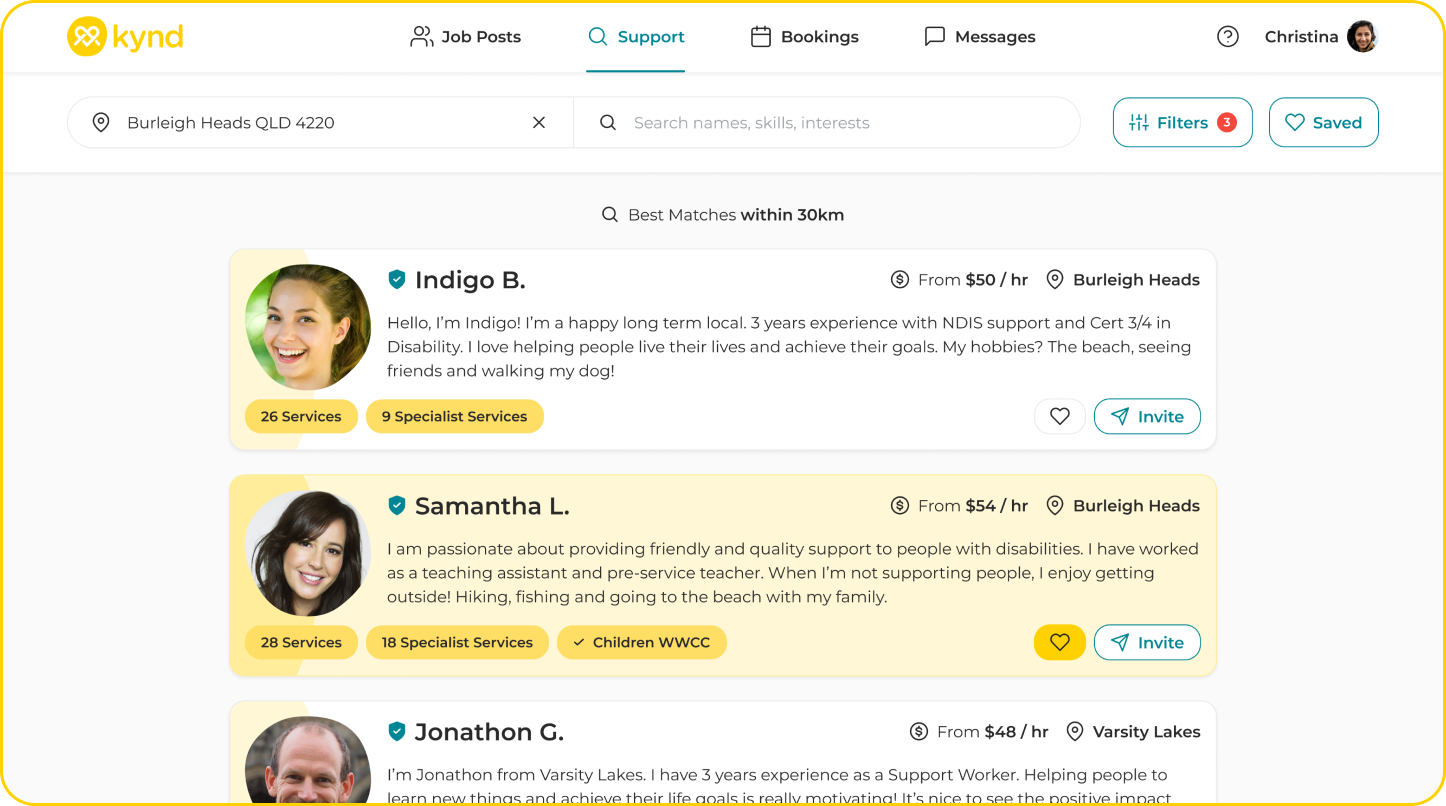
Task: Click the Best Matches search icon
Action: point(610,215)
